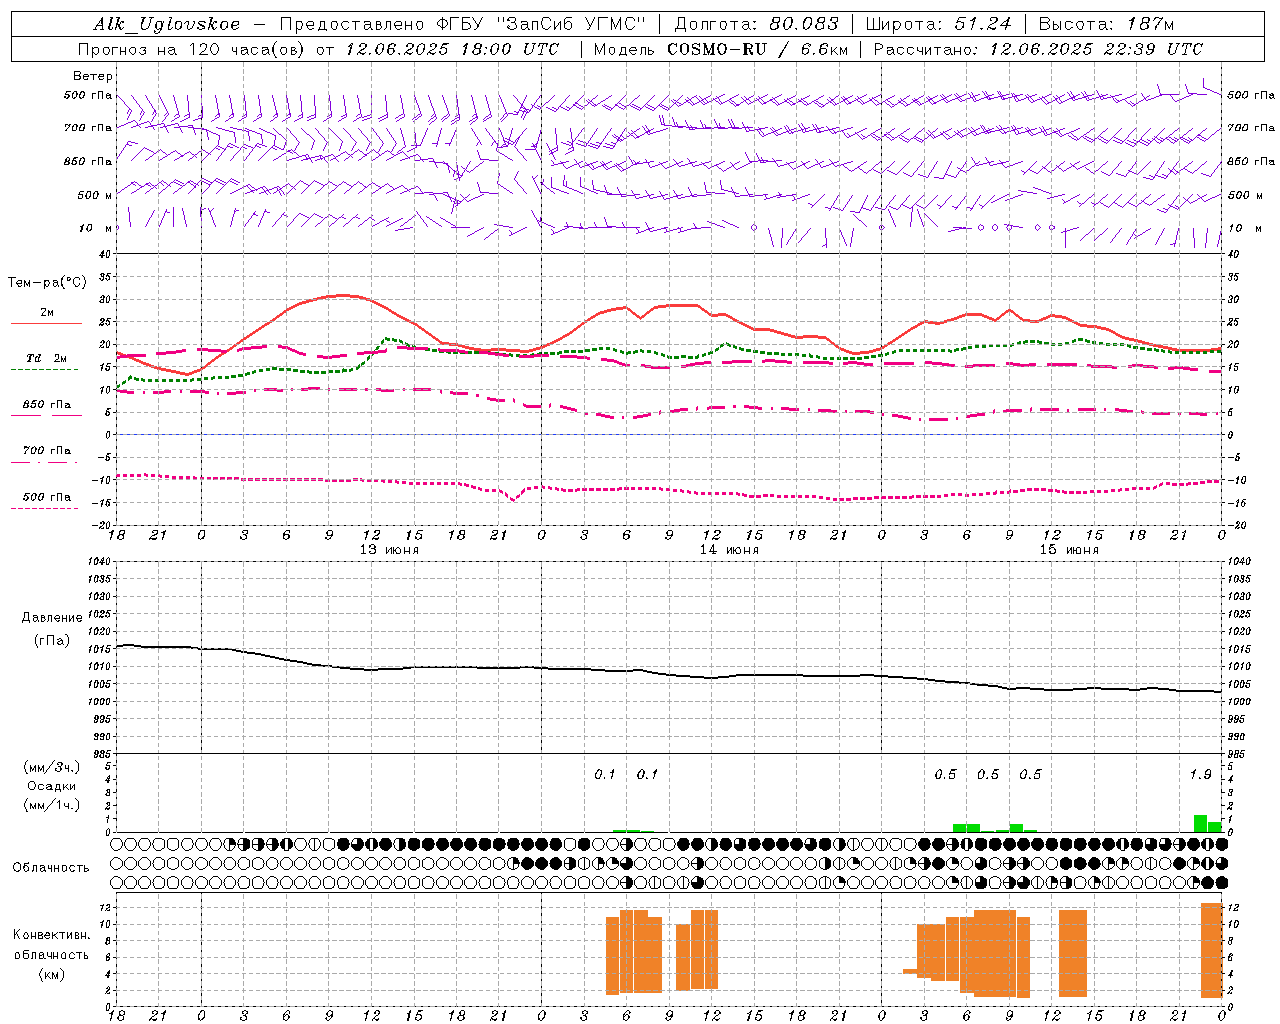This screenshot has height=1024, width=1280.
Task: Click the '(км)' unit under convective cloud label
Action: pos(52,975)
